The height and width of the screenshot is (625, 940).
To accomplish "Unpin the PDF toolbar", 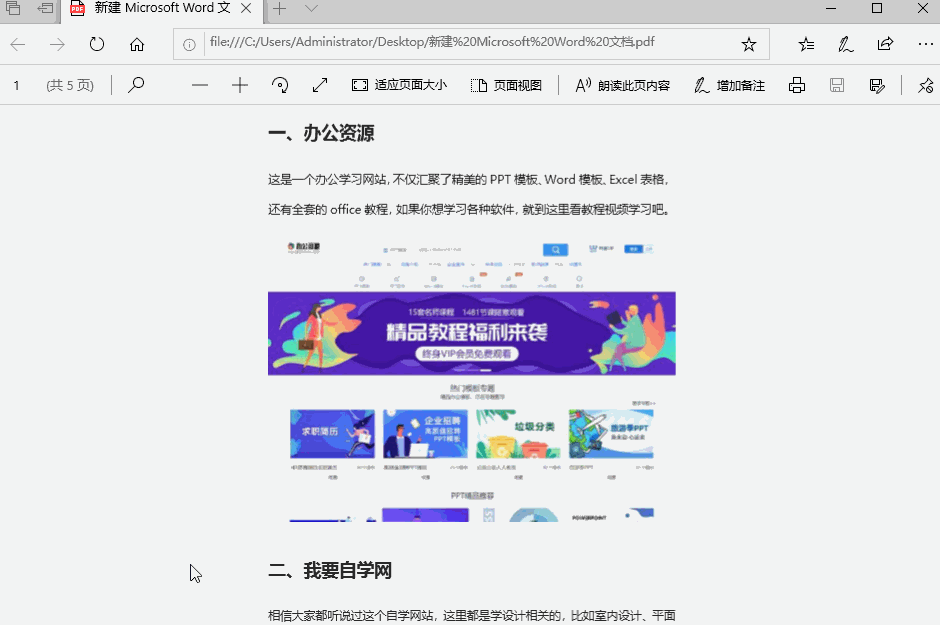I will (925, 85).
